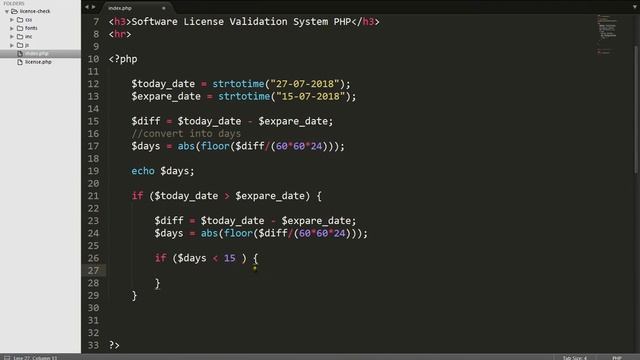This screenshot has height=360, width=640.
Task: Click Line 27, Column status text
Action: click(36, 358)
